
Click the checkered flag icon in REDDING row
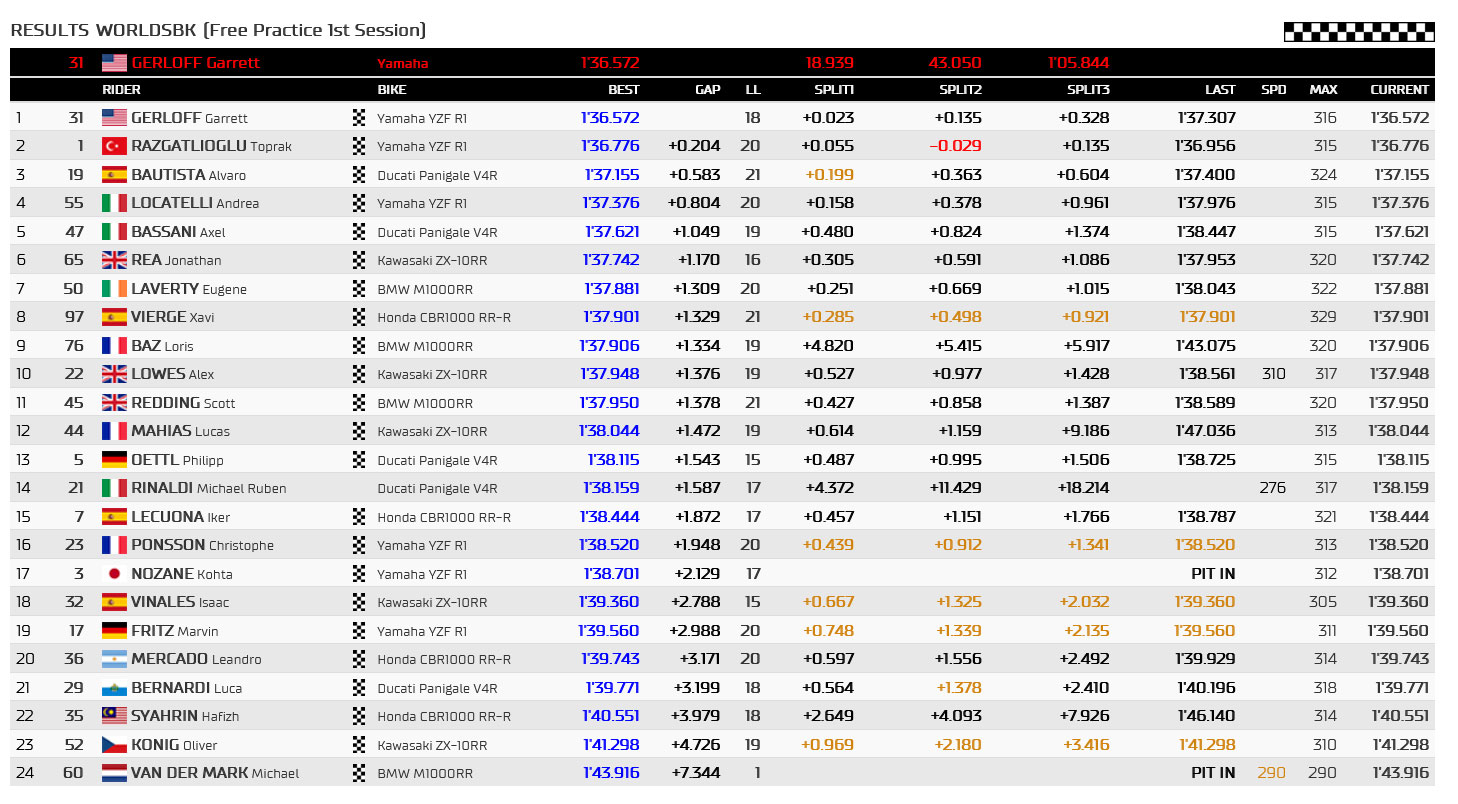point(360,403)
